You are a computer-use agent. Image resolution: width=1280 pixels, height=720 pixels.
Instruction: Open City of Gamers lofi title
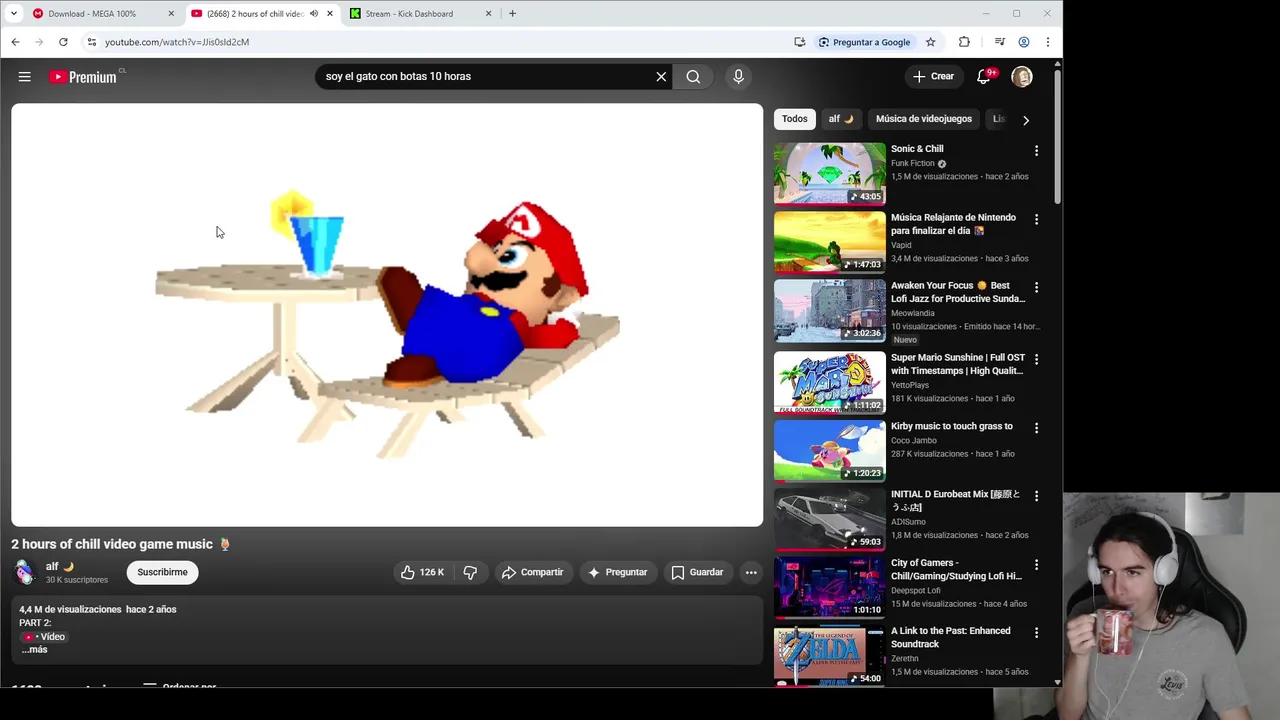click(x=956, y=570)
